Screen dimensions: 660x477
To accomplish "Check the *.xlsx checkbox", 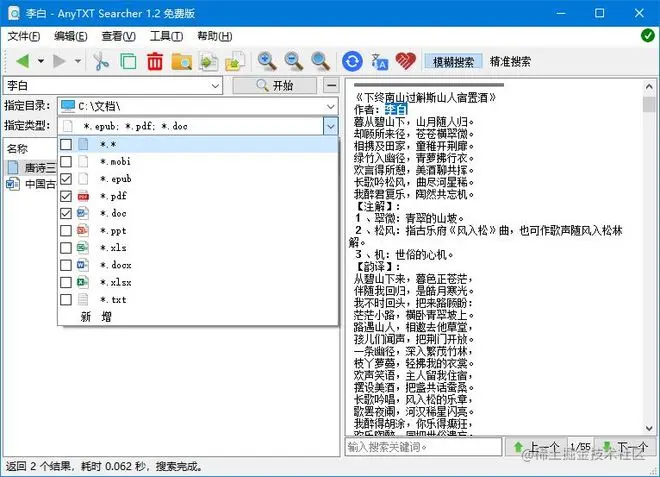I will [x=66, y=282].
